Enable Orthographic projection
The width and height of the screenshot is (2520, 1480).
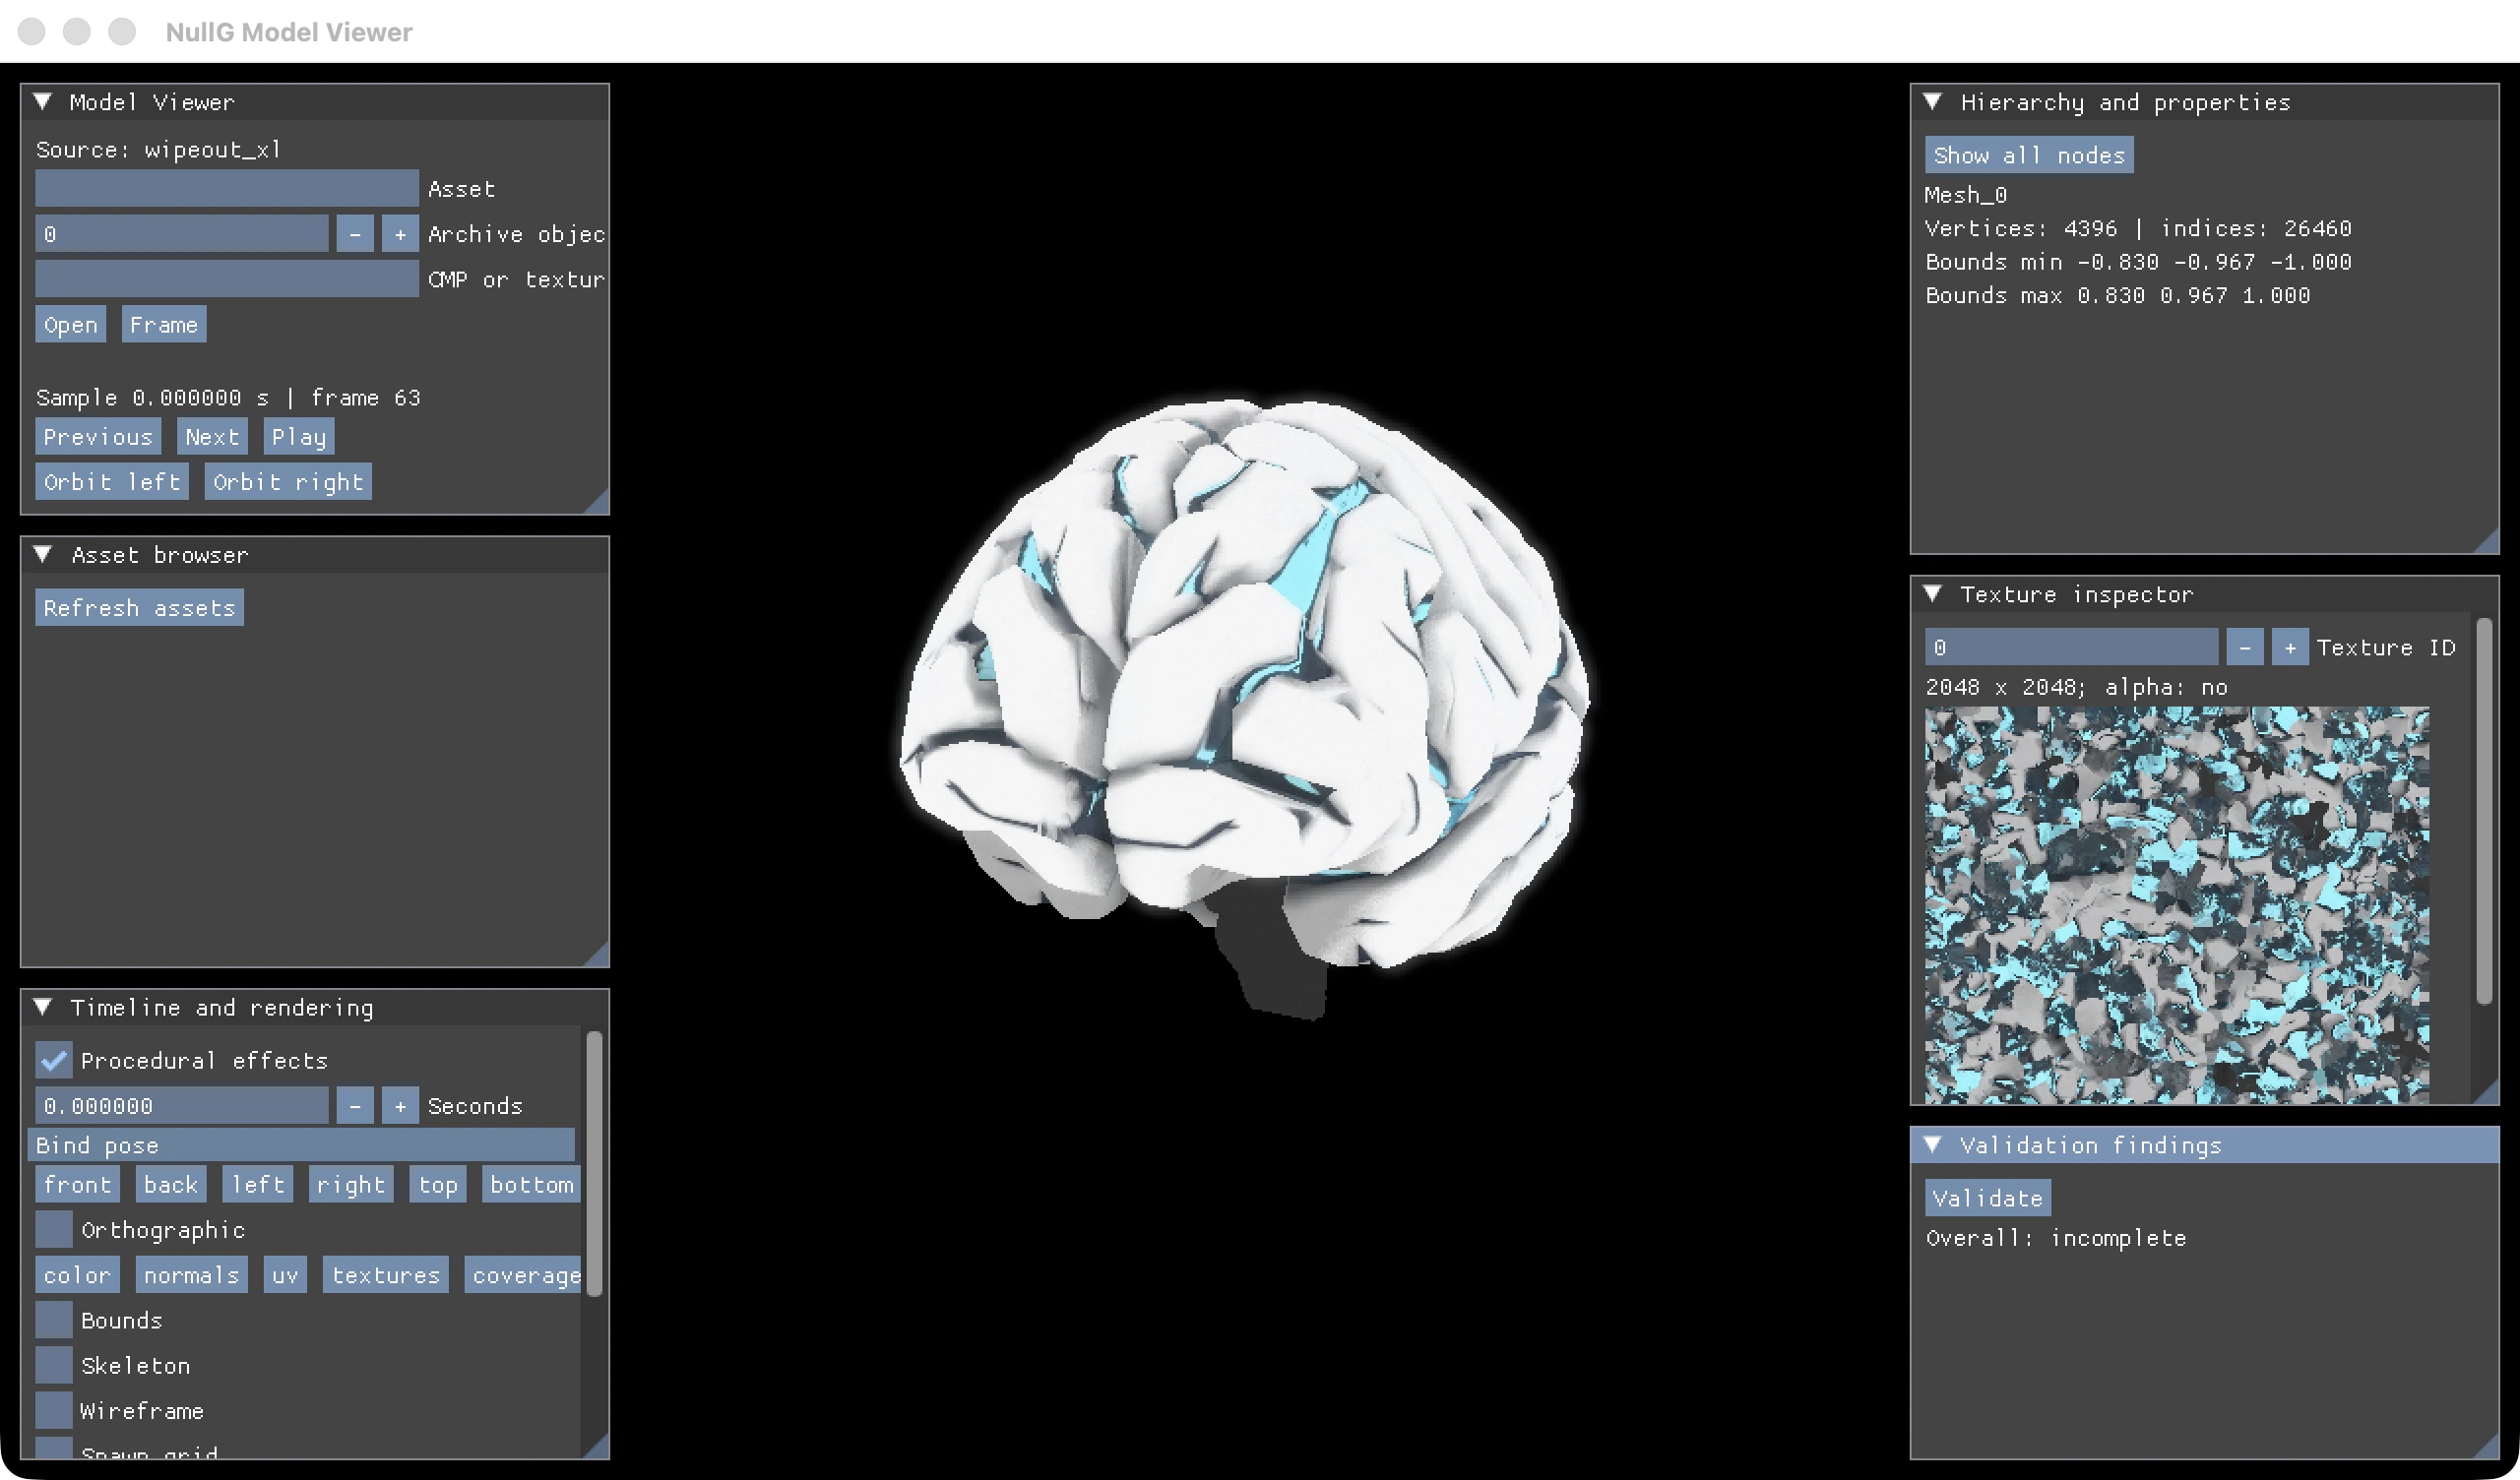[x=54, y=1230]
